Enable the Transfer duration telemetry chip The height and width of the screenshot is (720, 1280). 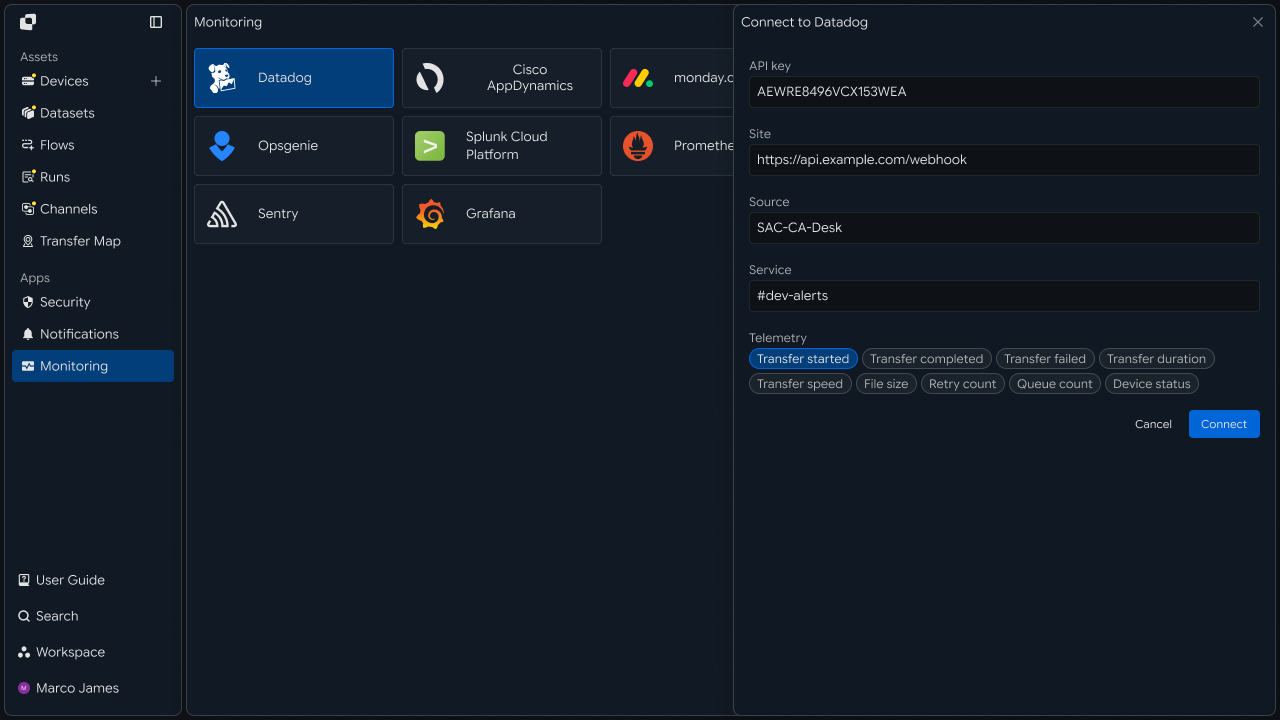point(1156,359)
